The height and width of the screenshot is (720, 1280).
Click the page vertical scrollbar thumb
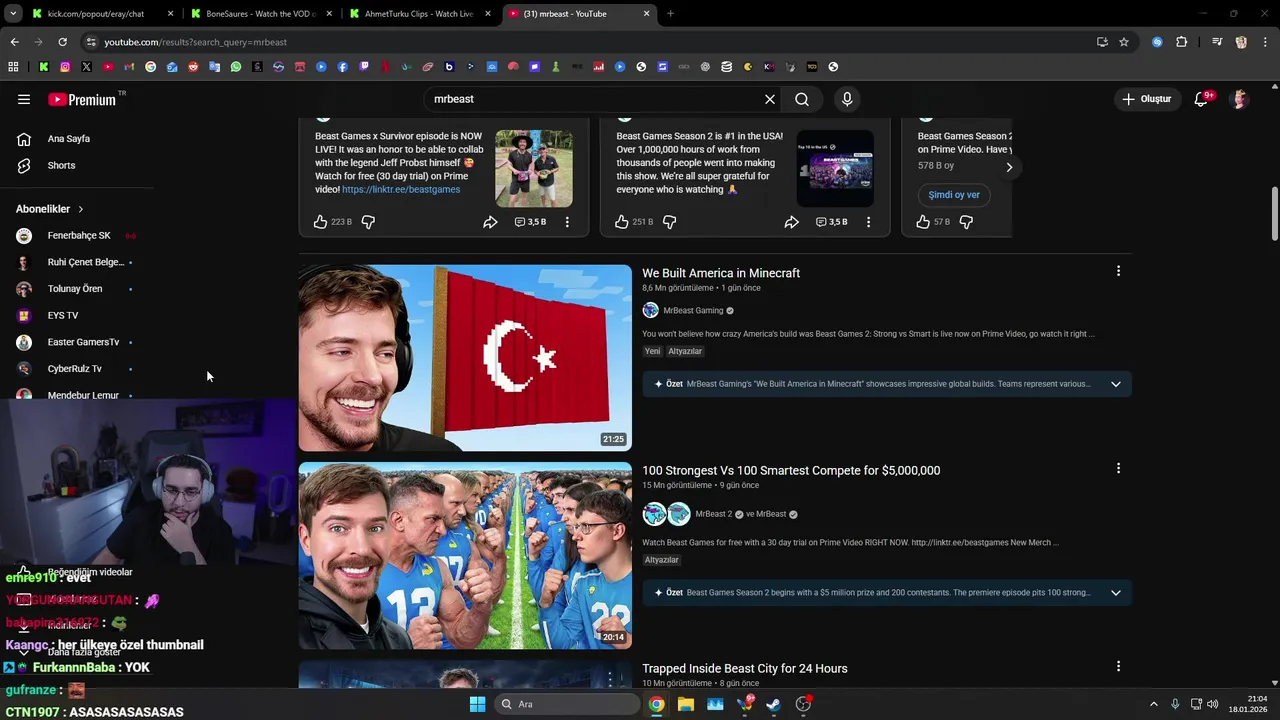(1274, 213)
